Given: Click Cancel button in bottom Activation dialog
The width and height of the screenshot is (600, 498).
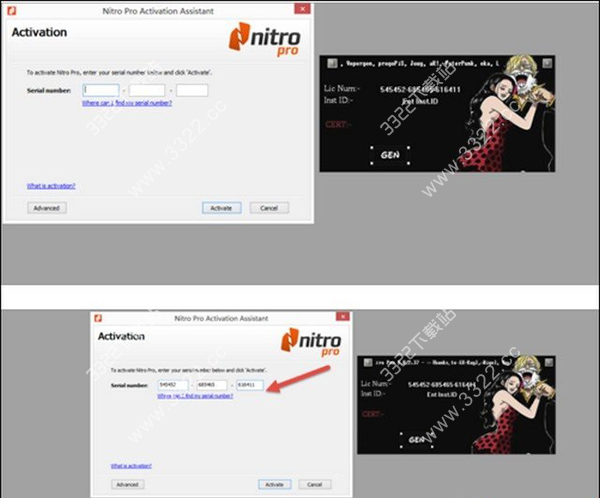Looking at the screenshot, I should click(x=315, y=484).
